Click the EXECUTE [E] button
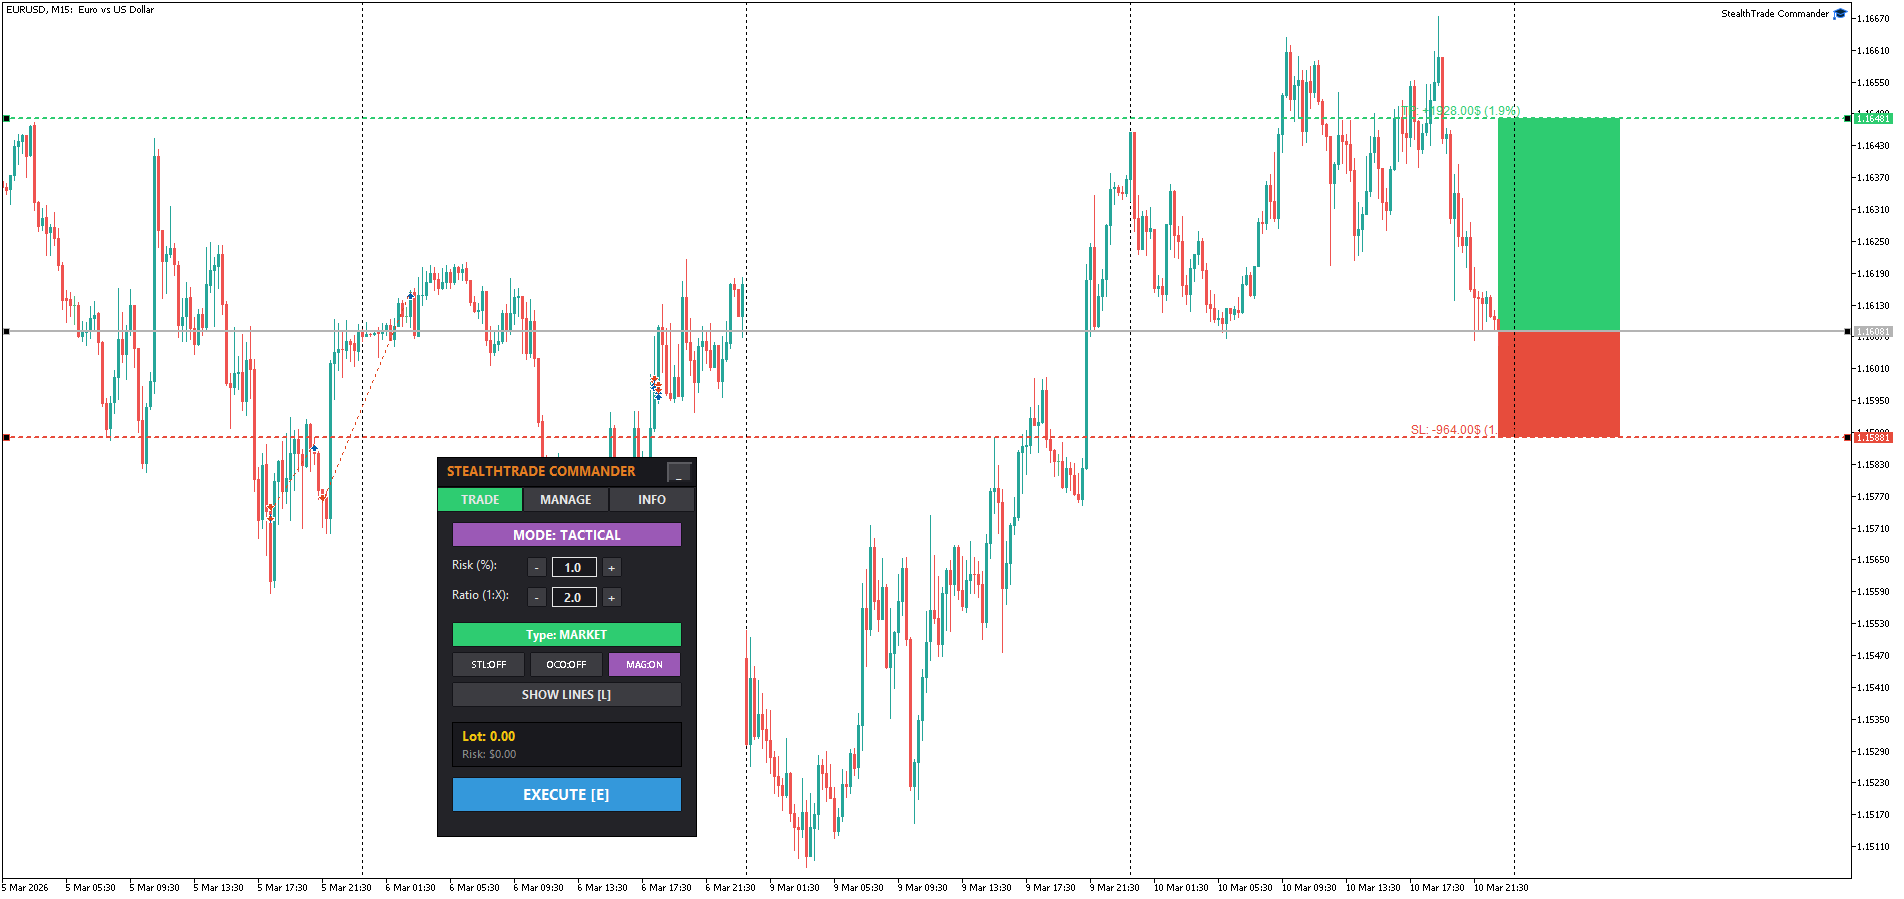The width and height of the screenshot is (1904, 899). [567, 795]
